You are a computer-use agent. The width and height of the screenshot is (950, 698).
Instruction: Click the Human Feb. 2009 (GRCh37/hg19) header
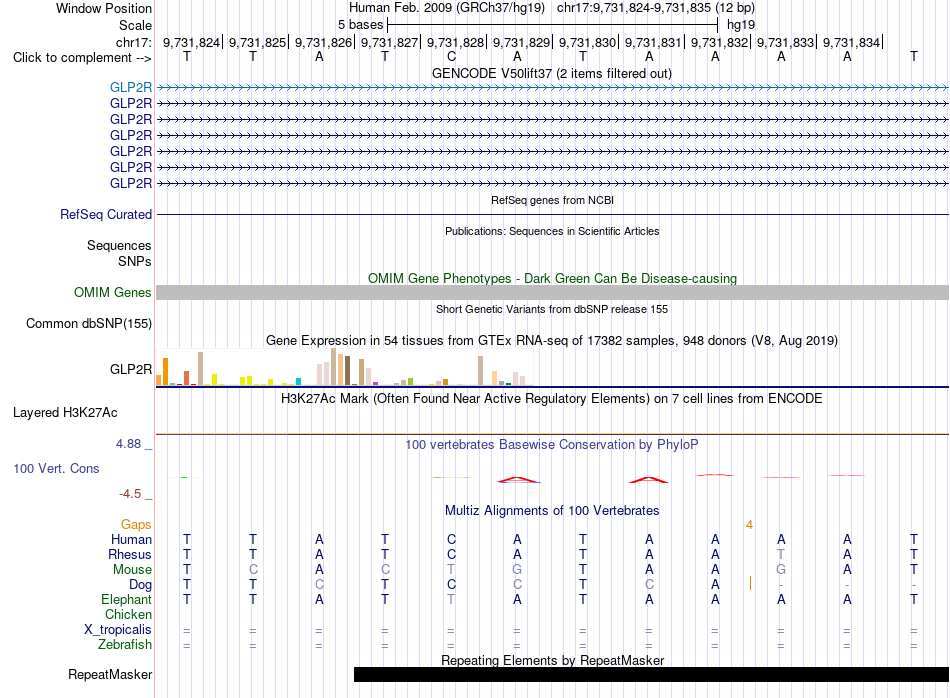coord(447,8)
